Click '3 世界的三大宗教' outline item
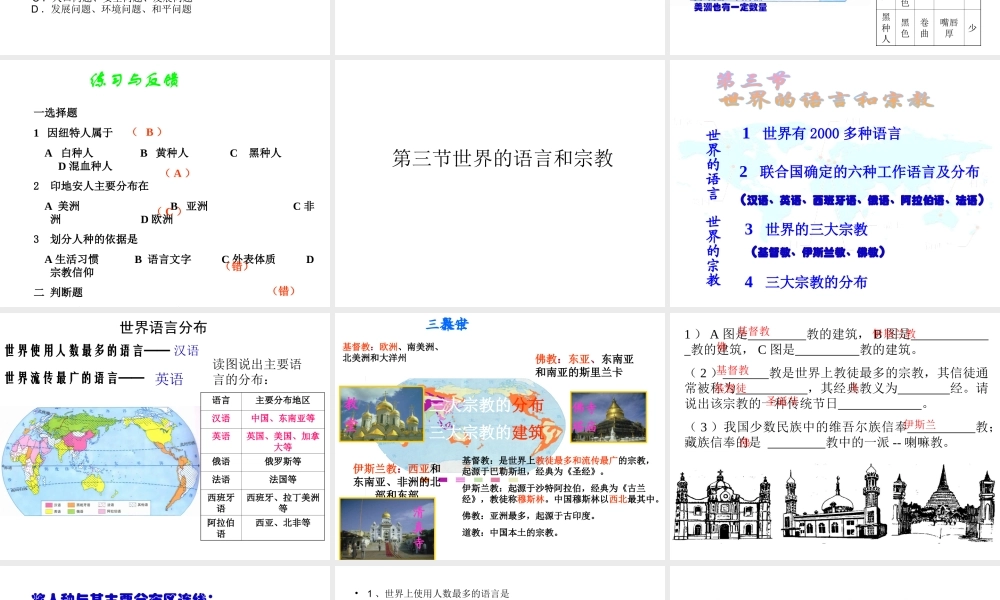Image resolution: width=1000 pixels, height=600 pixels. (x=806, y=229)
